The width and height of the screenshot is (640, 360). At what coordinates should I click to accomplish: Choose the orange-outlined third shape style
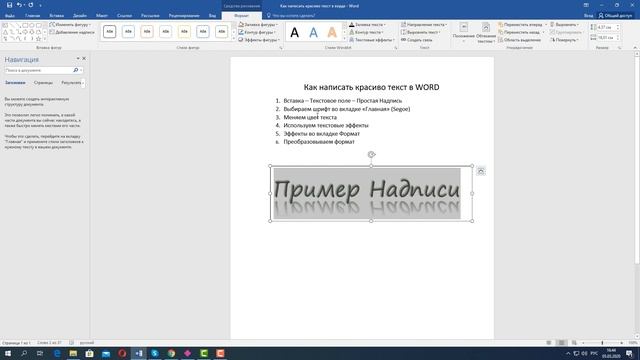pos(147,31)
